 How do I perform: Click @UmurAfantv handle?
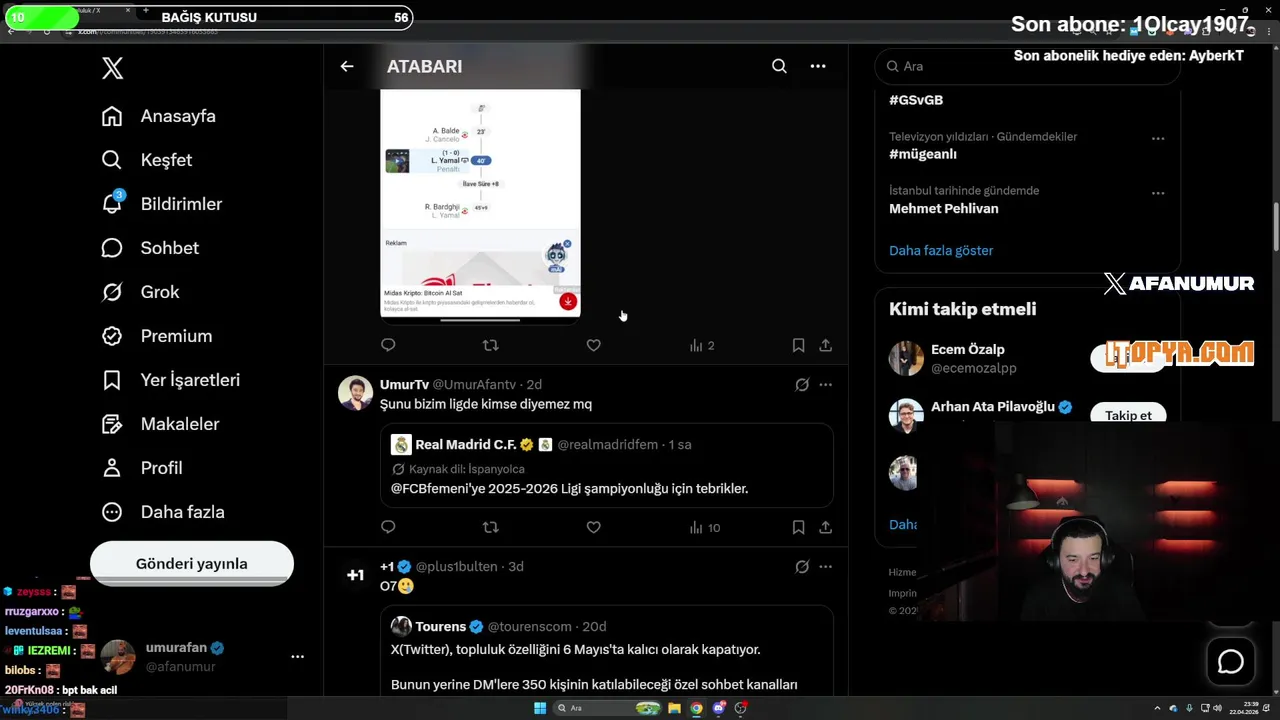pyautogui.click(x=474, y=384)
